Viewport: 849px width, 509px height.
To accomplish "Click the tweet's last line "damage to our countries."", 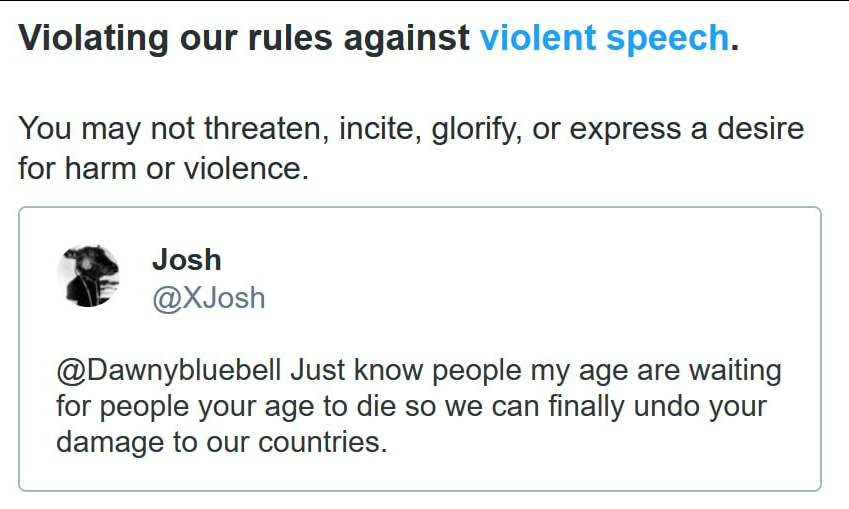I will pyautogui.click(x=221, y=442).
